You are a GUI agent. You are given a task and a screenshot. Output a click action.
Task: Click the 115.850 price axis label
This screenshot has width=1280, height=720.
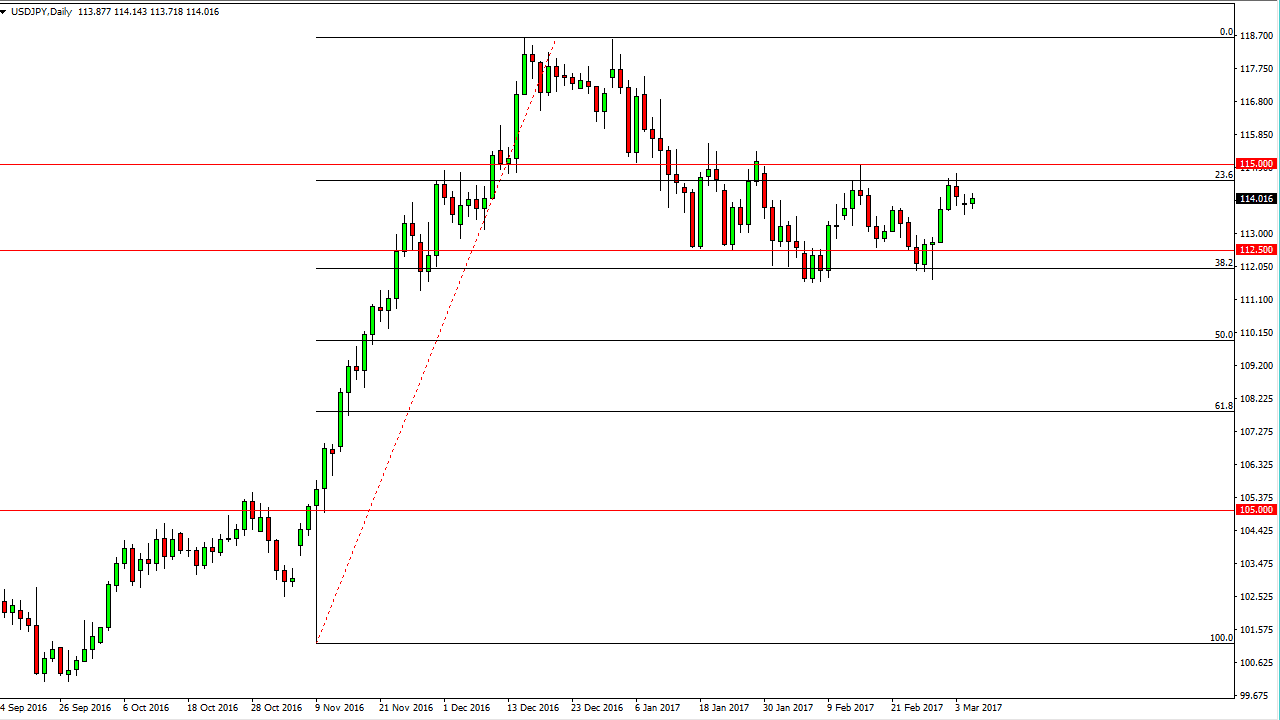click(x=1255, y=135)
